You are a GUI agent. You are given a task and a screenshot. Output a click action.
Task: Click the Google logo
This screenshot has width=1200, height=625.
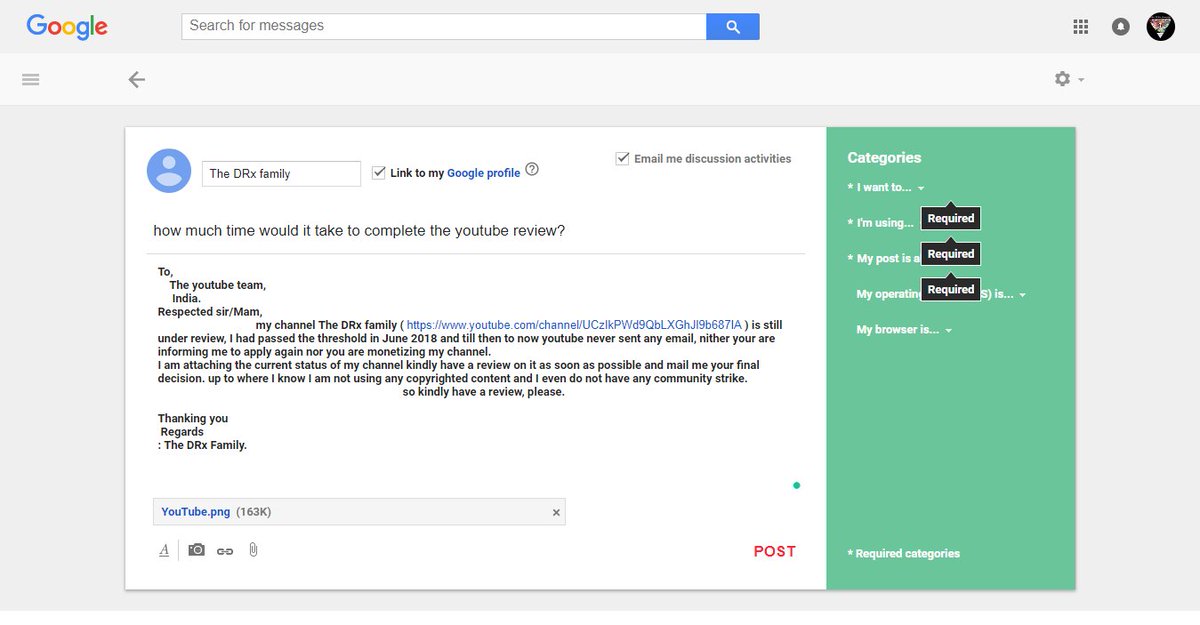[x=66, y=27]
